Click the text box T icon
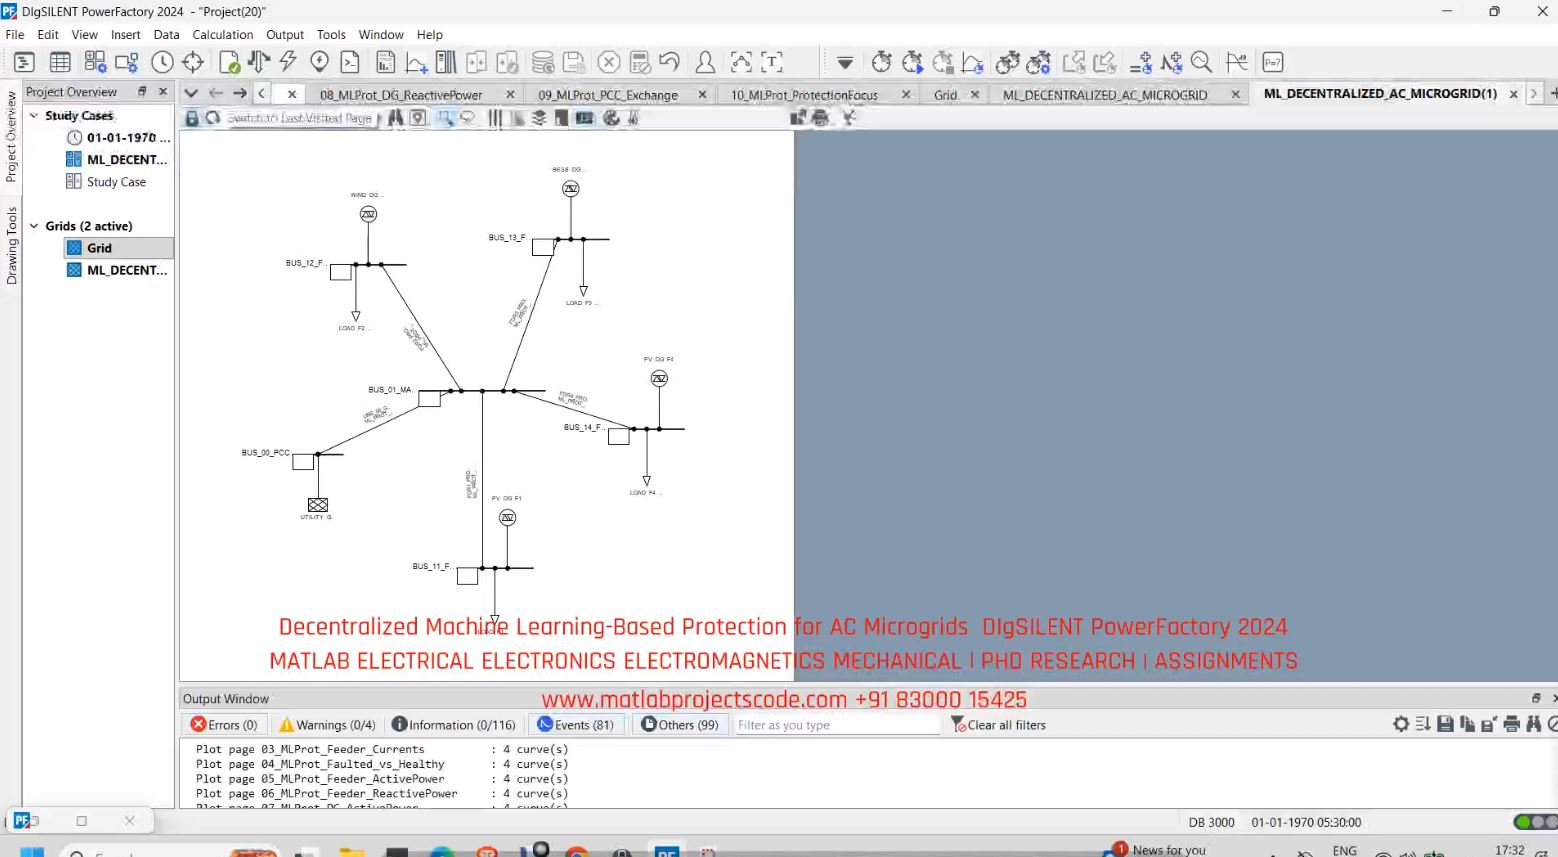Screen dimensions: 1558x857 (x=772, y=62)
